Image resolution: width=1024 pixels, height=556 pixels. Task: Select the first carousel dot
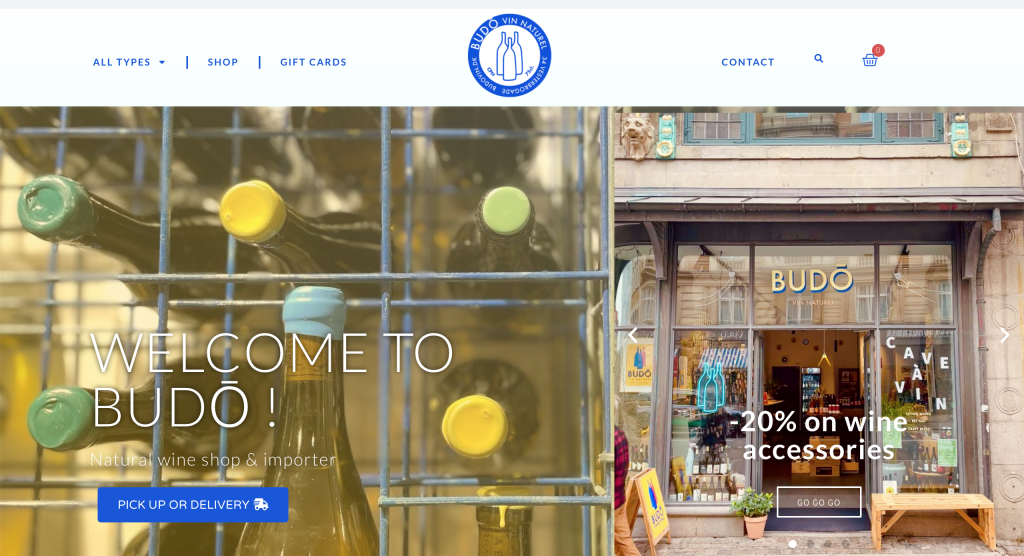(793, 544)
